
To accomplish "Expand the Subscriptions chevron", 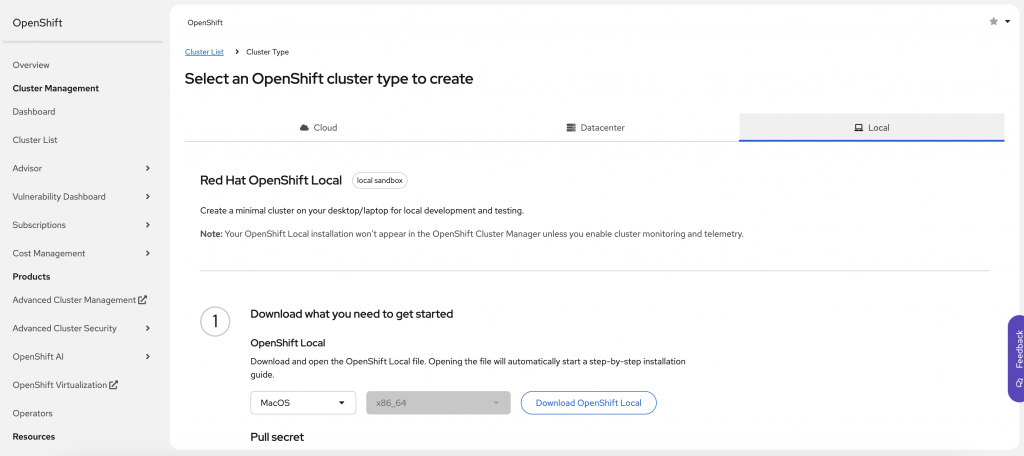I will 148,225.
